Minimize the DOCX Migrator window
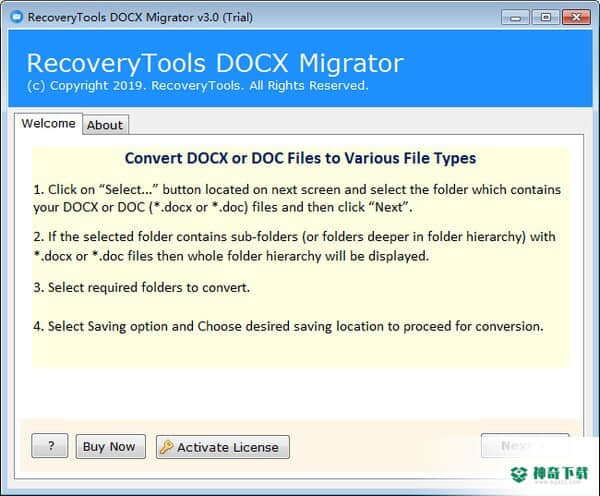Viewport: 600px width, 496px height. [x=515, y=18]
